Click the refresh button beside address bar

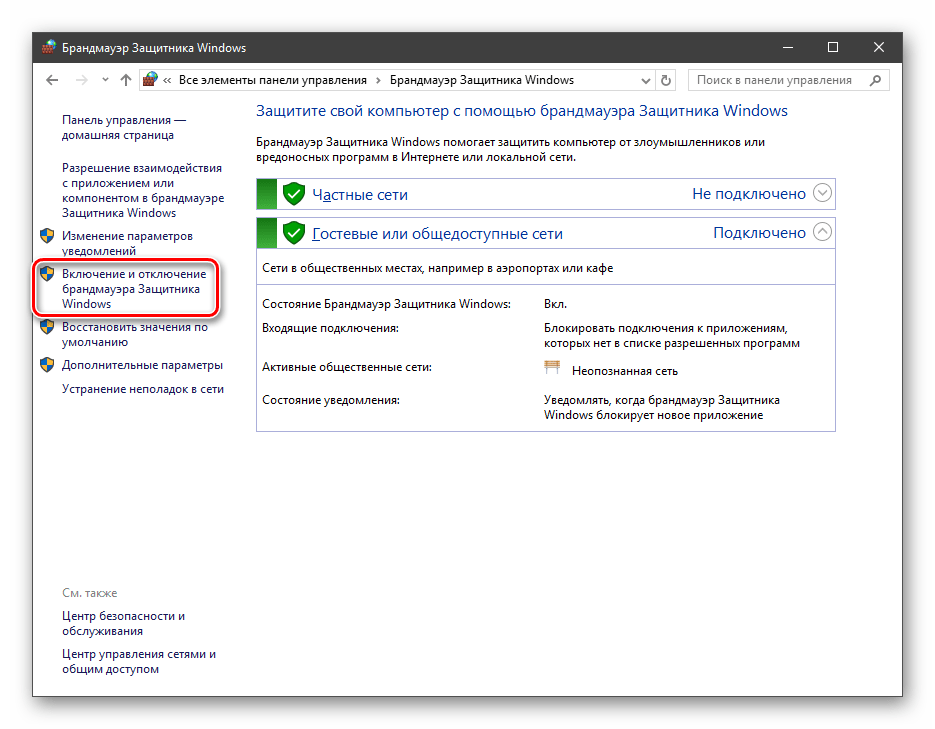click(667, 80)
